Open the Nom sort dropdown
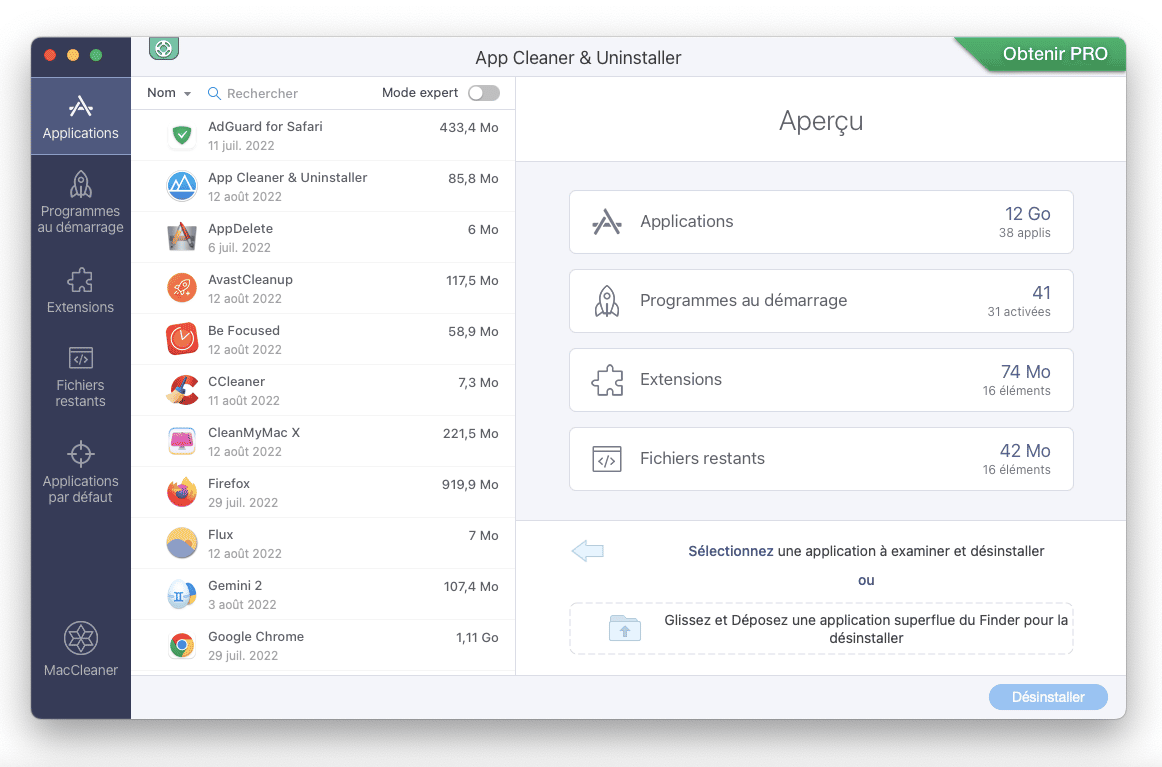This screenshot has width=1162, height=767. pos(168,93)
